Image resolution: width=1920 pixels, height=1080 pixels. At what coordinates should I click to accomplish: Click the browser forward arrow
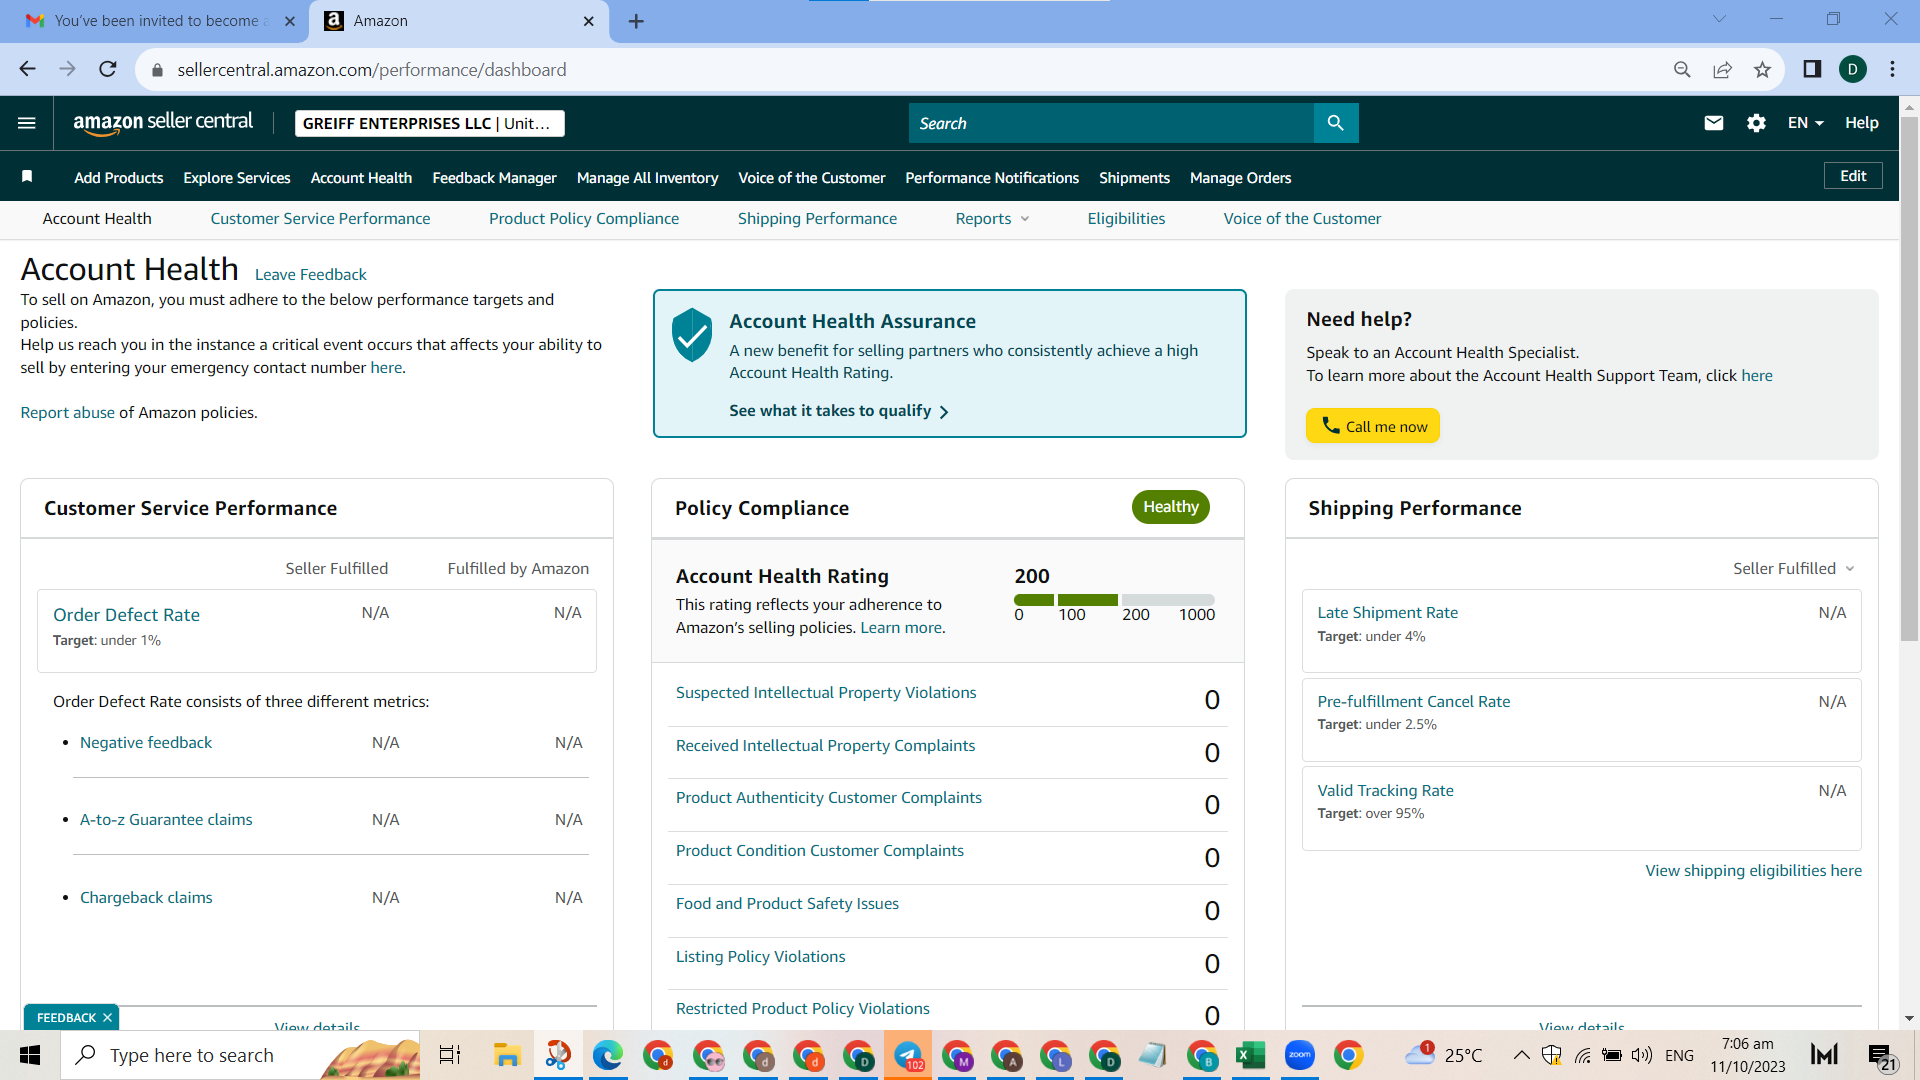point(67,69)
